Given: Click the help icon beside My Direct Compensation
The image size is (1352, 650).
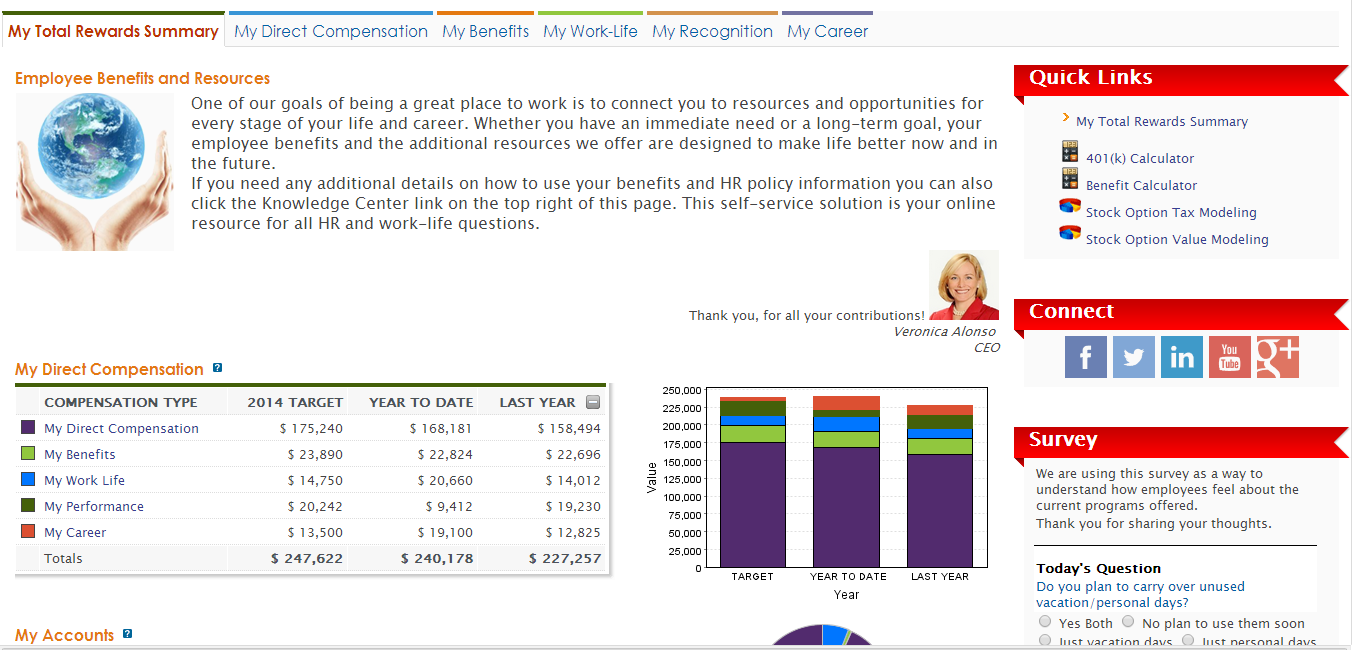Looking at the screenshot, I should click(217, 368).
